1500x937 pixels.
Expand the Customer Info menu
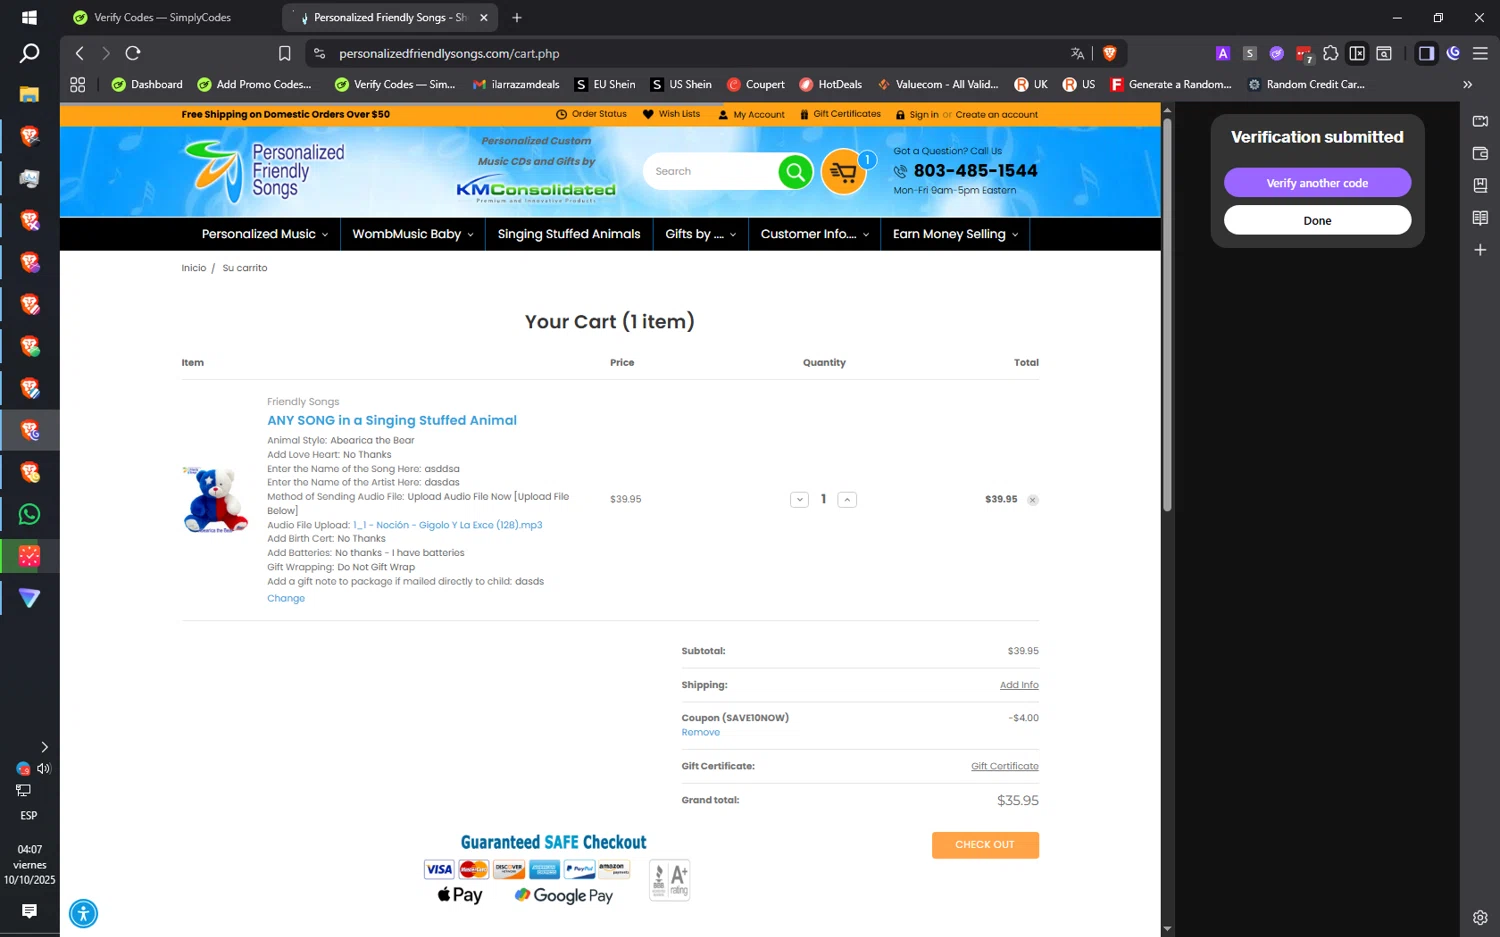815,234
